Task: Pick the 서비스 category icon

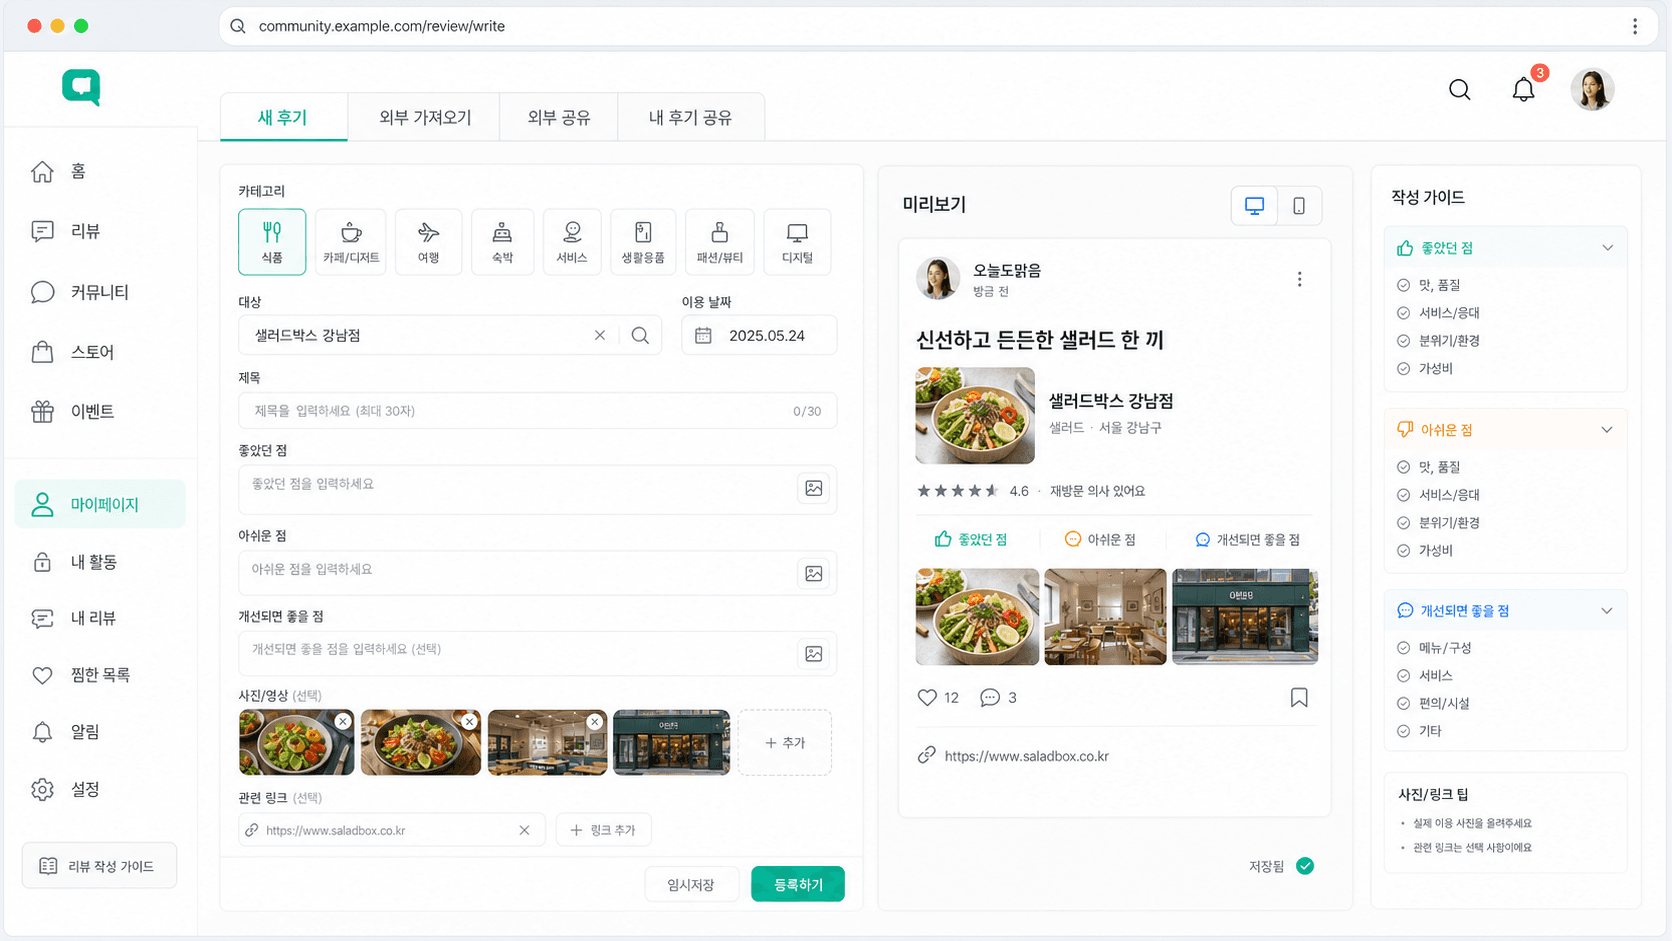Action: (x=572, y=241)
